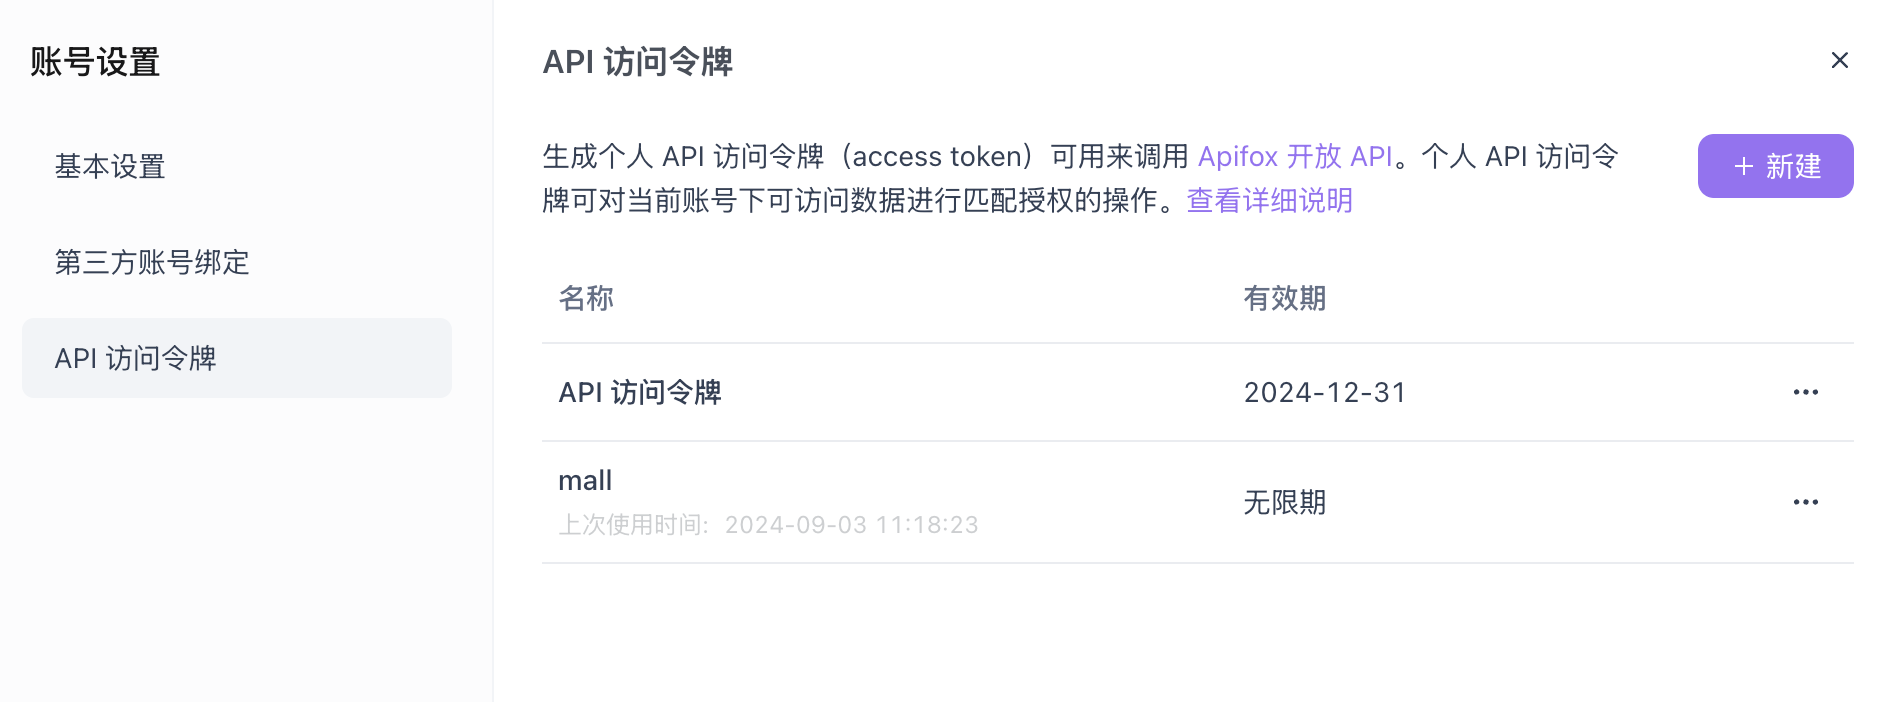Select 第三方账号绑定 in the sidebar

(152, 263)
